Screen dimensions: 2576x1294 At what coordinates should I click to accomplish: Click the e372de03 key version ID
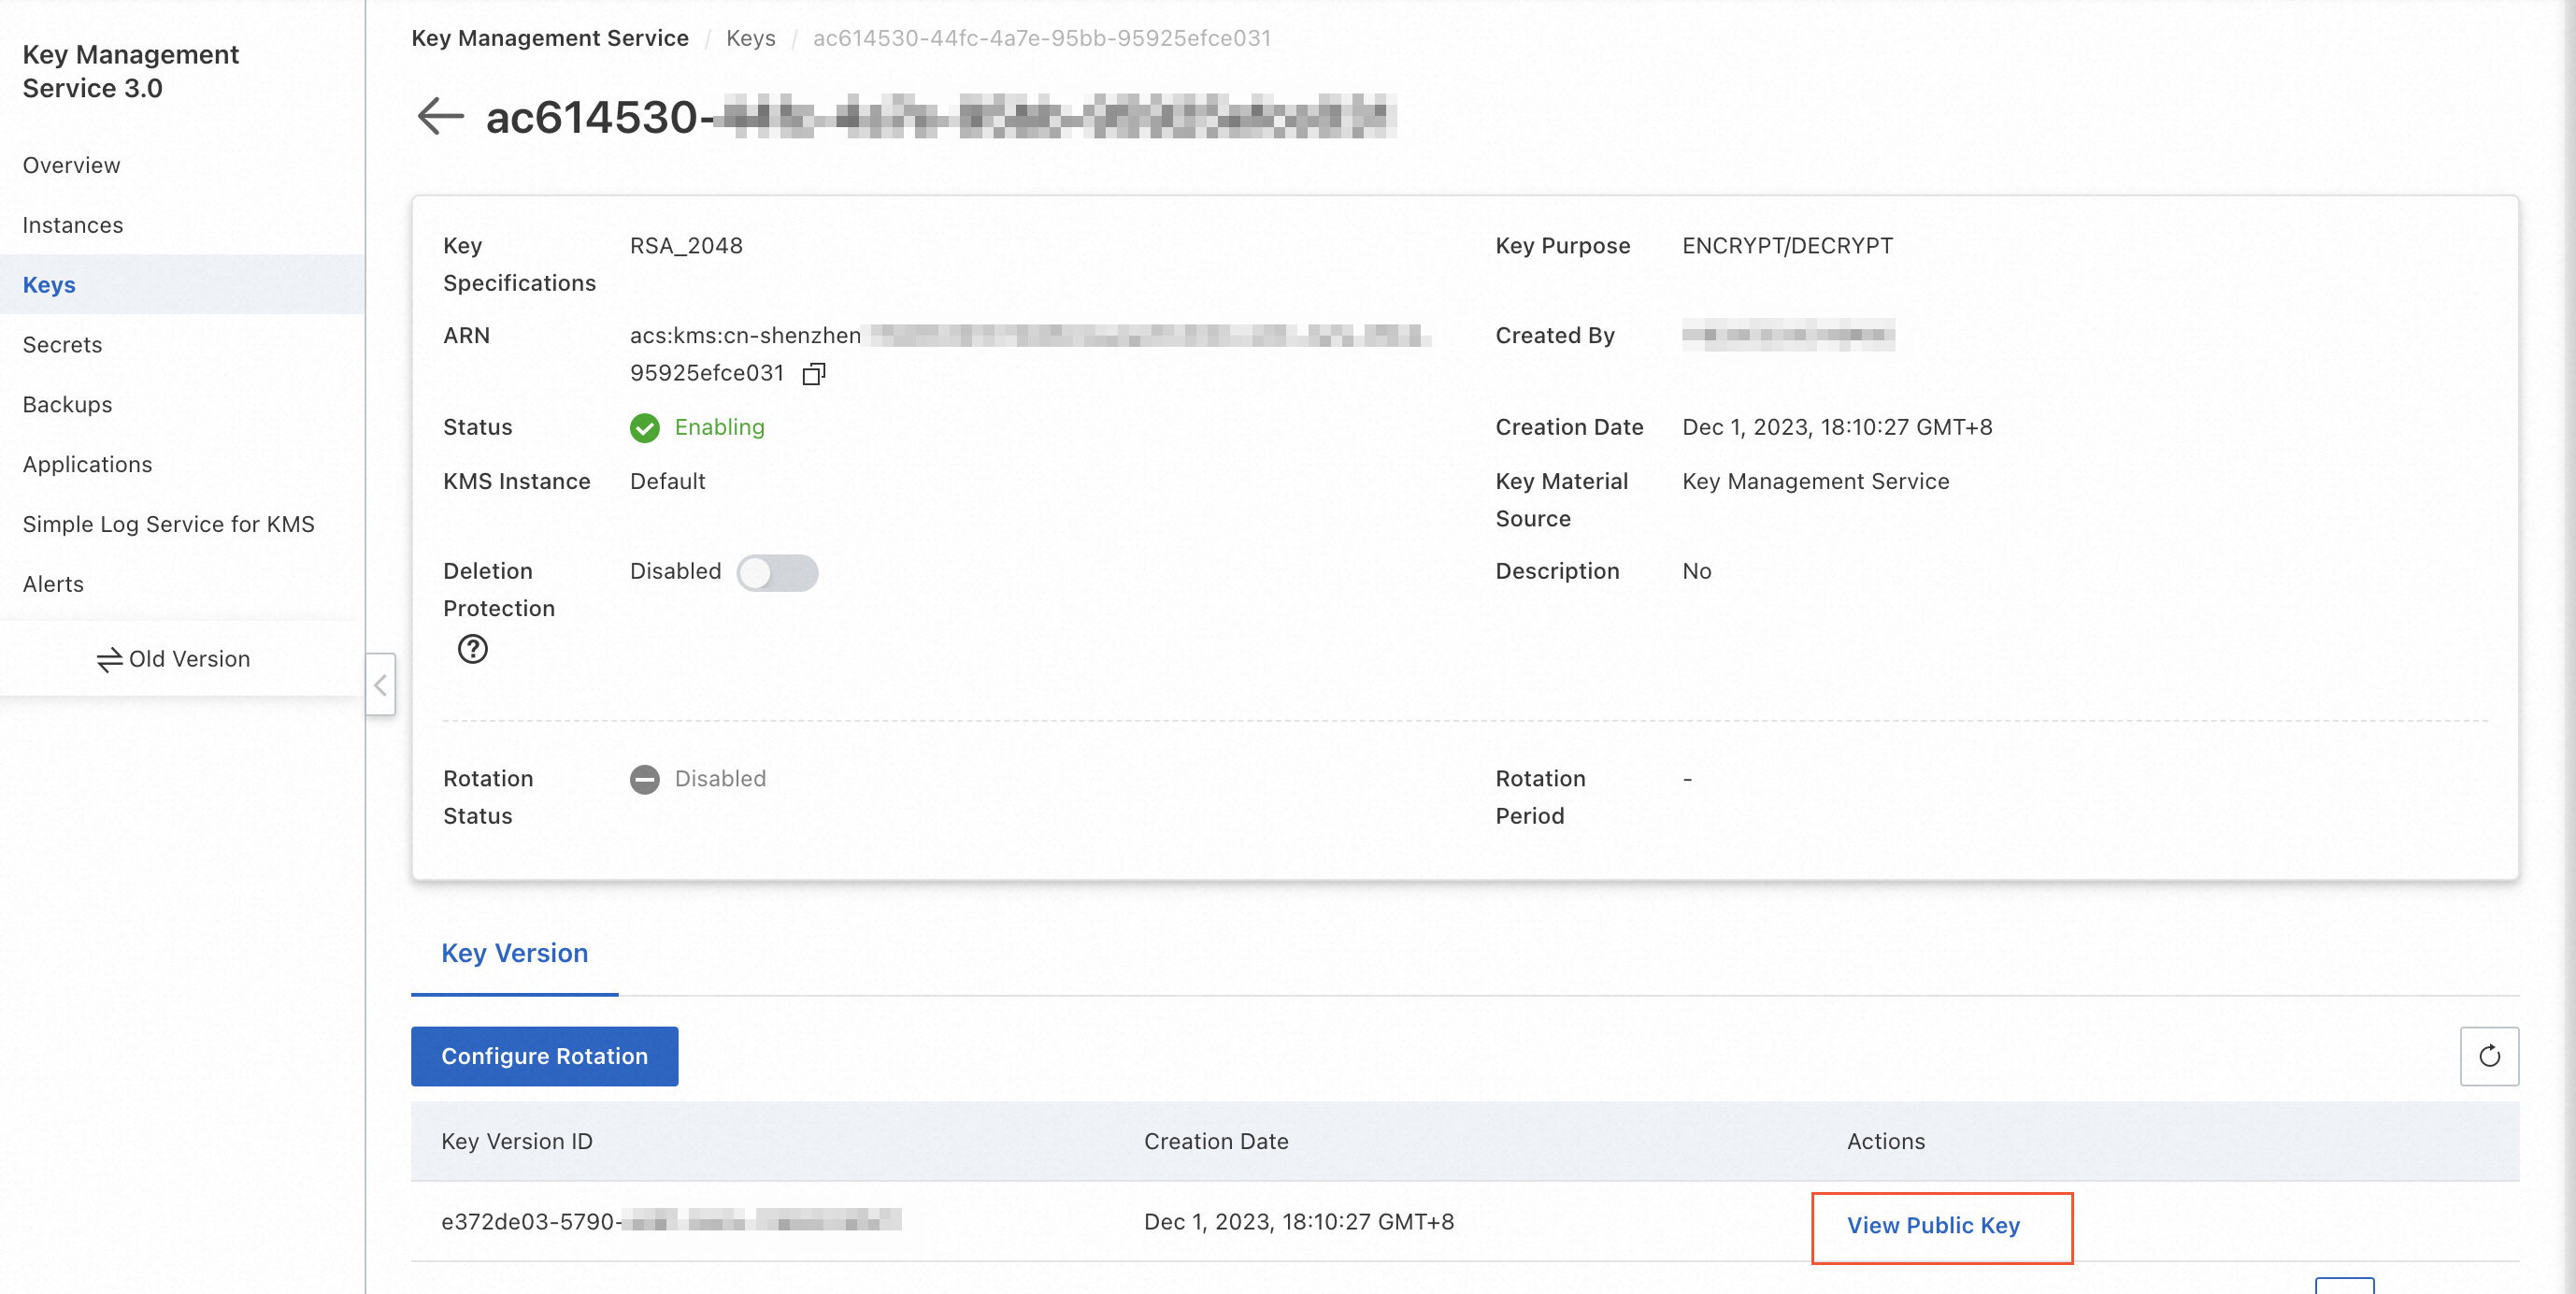(530, 1221)
